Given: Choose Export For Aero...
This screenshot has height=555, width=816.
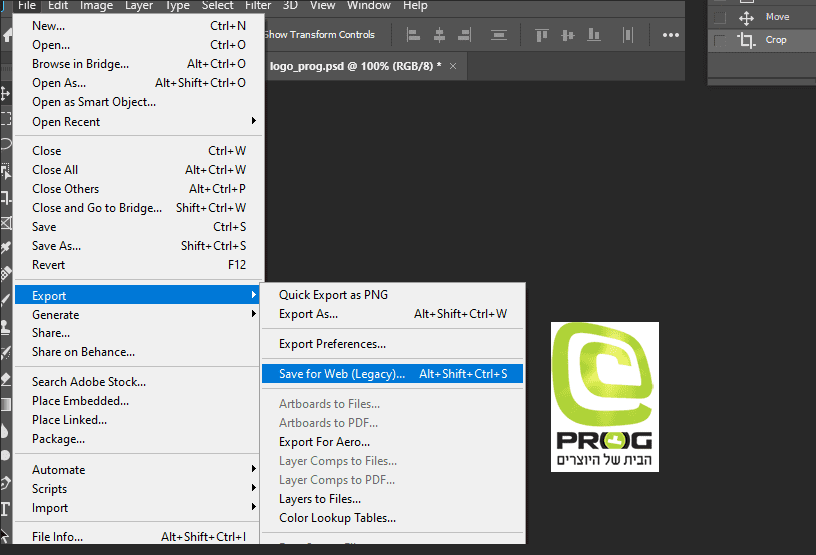Looking at the screenshot, I should [x=393, y=442].
